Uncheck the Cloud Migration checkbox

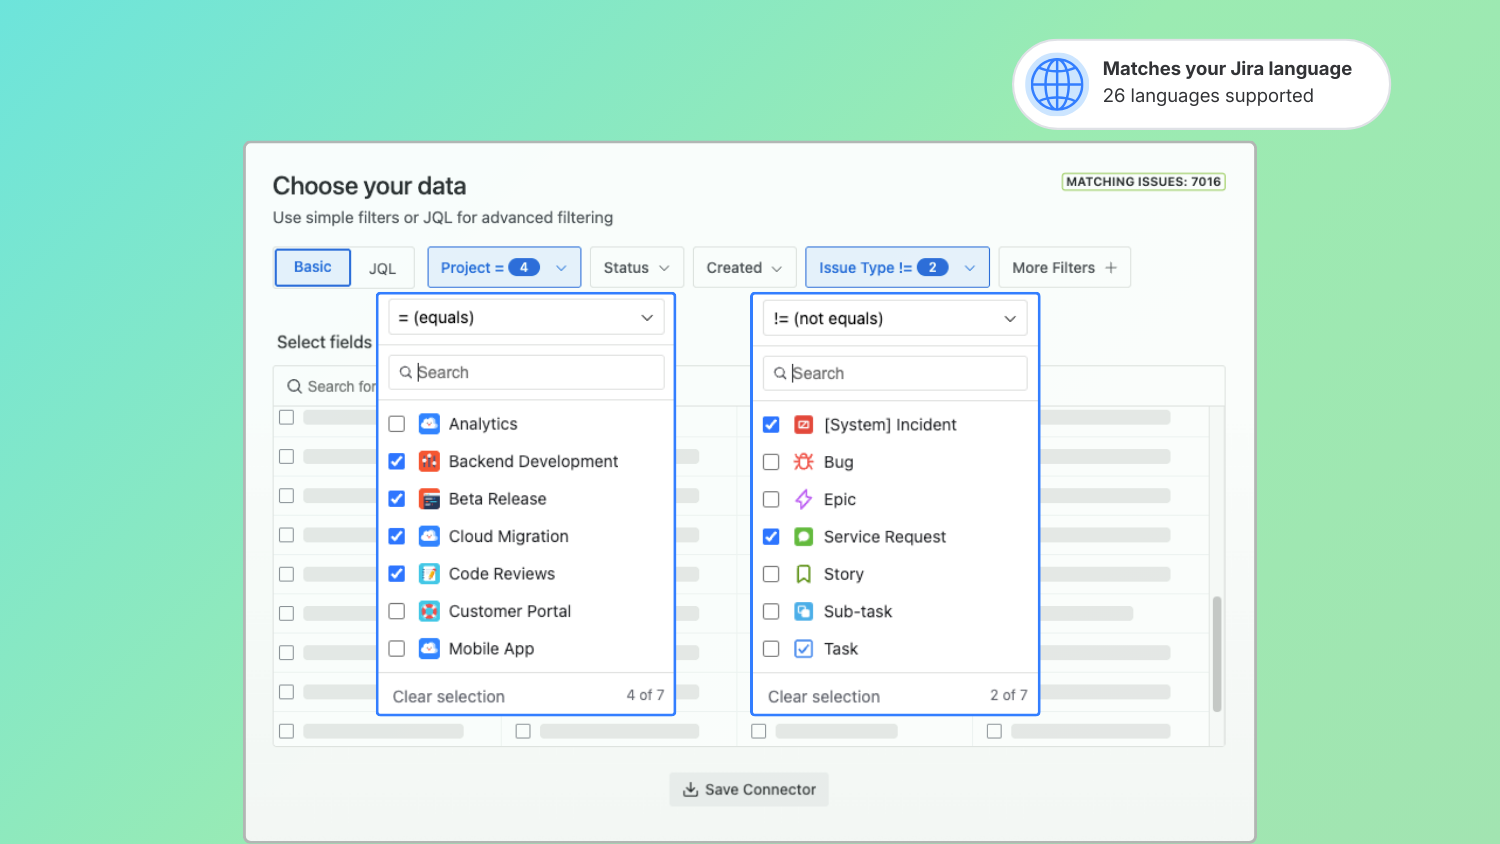397,536
